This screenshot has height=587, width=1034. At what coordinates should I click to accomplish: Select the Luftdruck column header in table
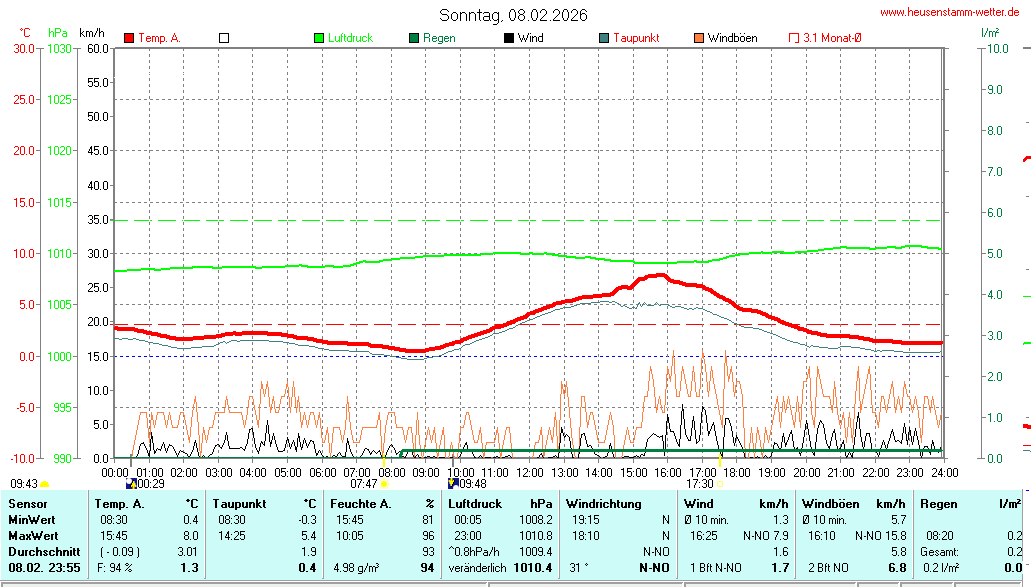click(x=474, y=504)
